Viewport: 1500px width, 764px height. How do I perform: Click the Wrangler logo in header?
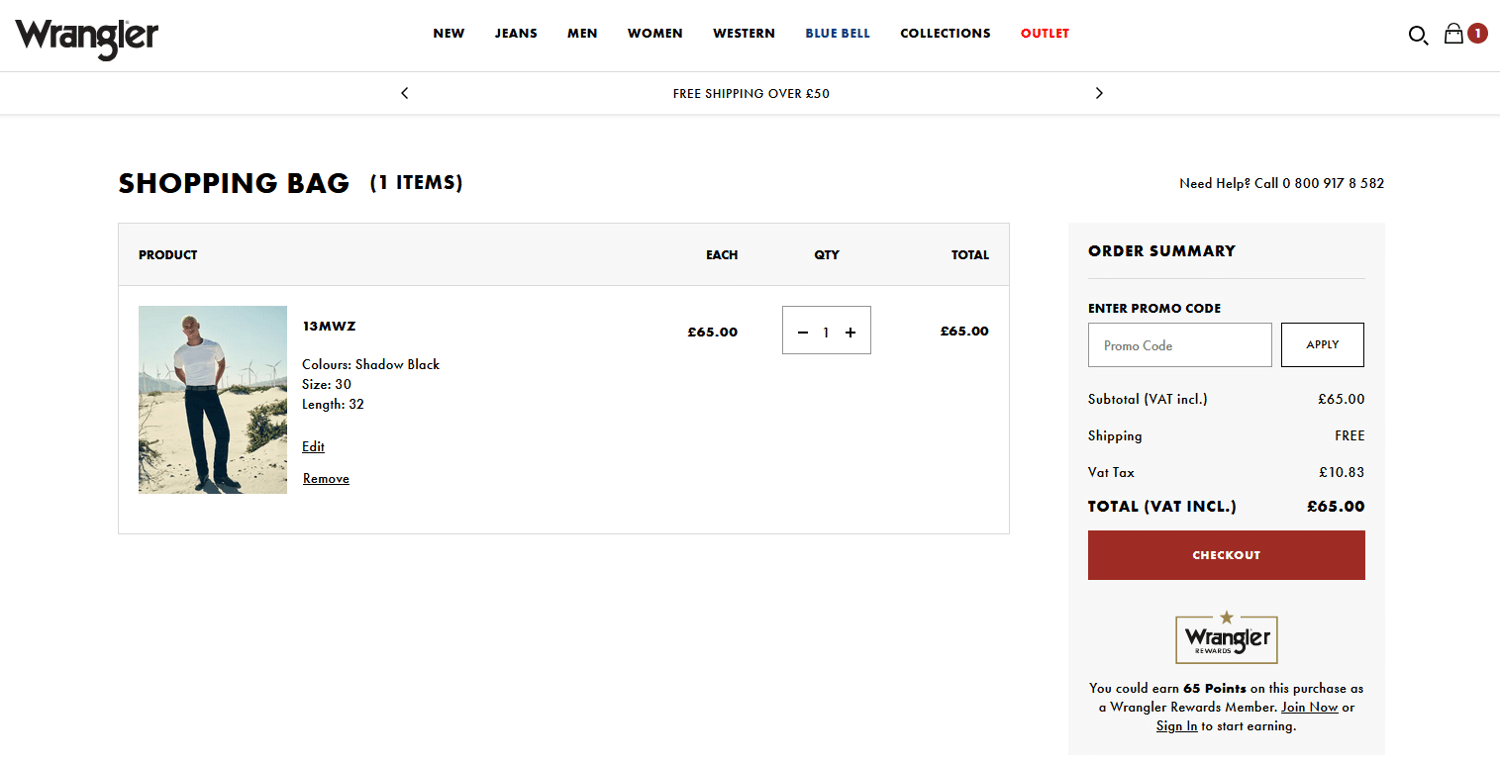[86, 38]
